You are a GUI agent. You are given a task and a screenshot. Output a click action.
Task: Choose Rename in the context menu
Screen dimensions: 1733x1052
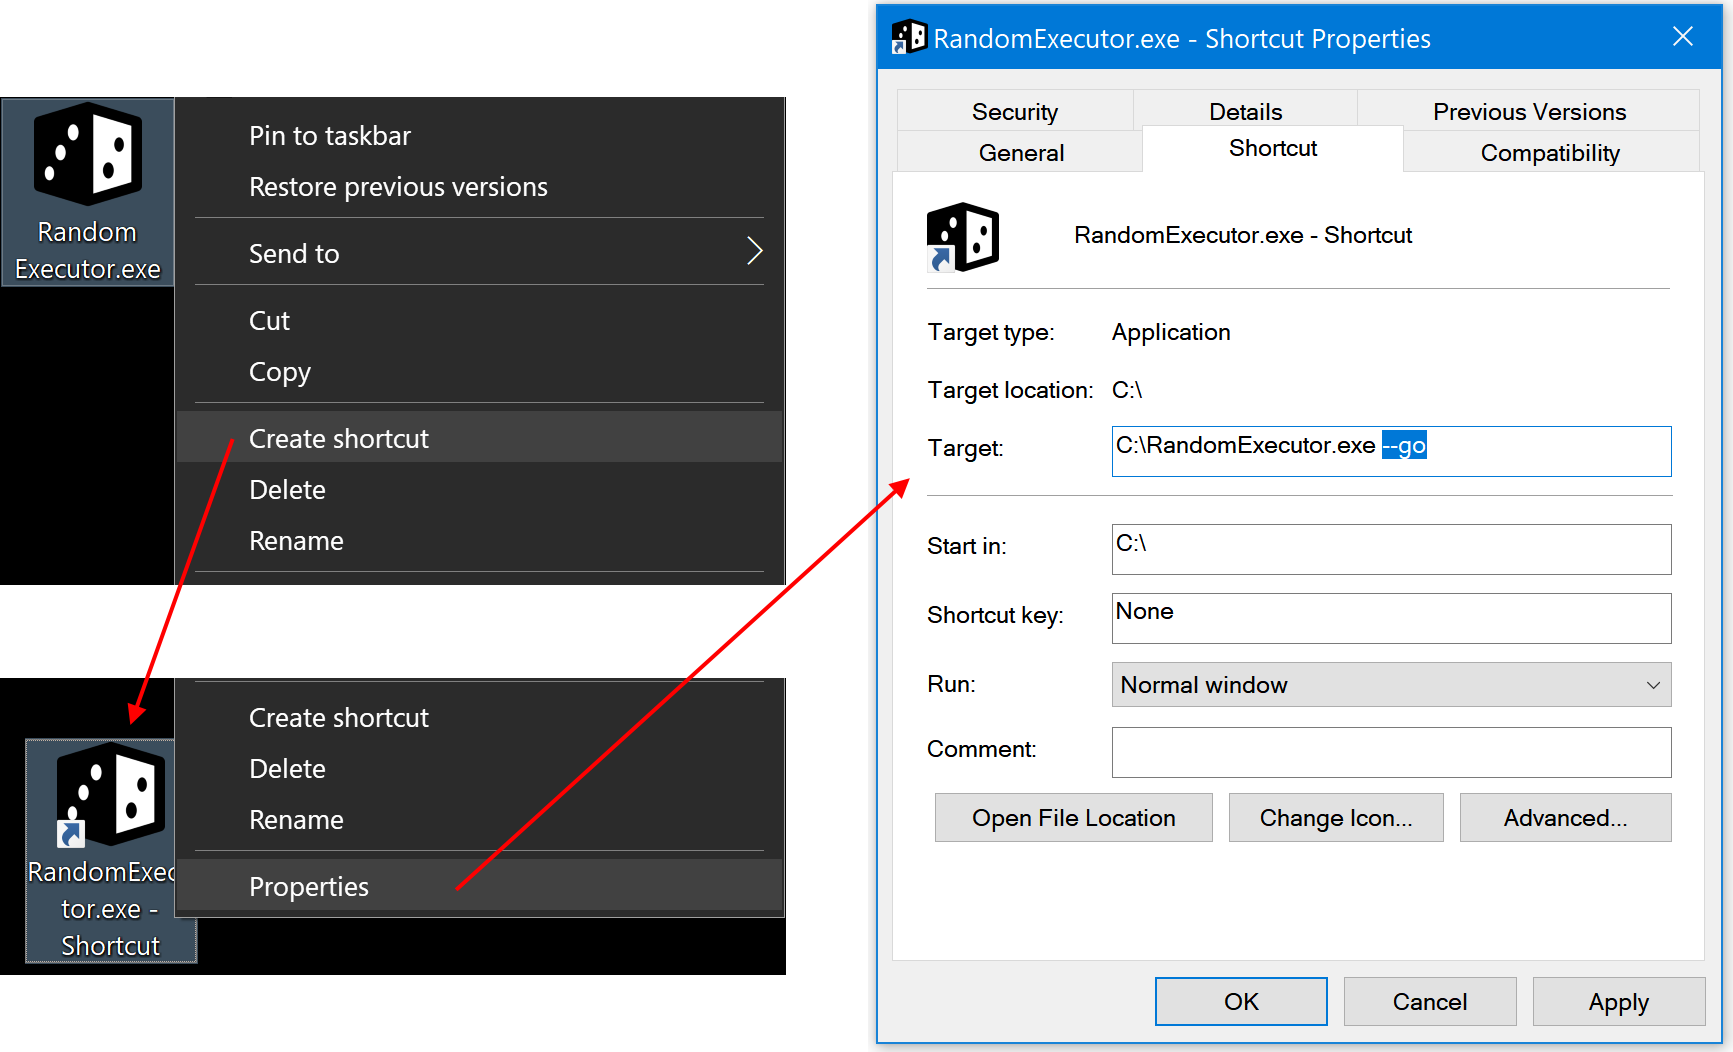pyautogui.click(x=296, y=540)
